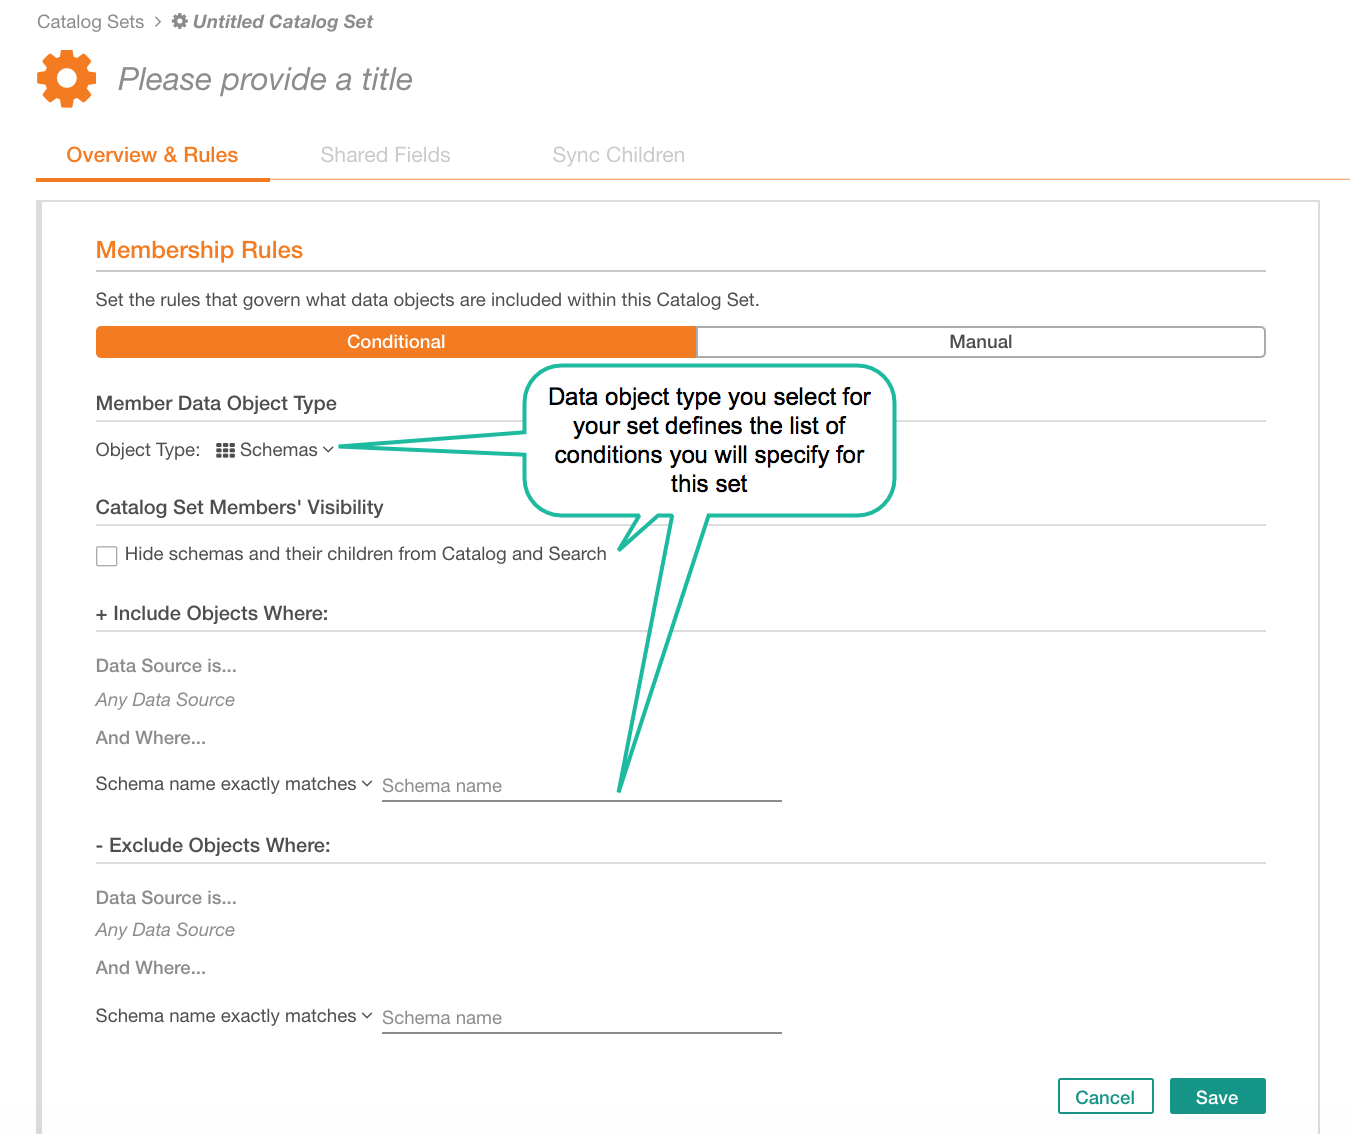Expand the Object Type Schemas dropdown
The image size is (1350, 1134).
tap(275, 450)
